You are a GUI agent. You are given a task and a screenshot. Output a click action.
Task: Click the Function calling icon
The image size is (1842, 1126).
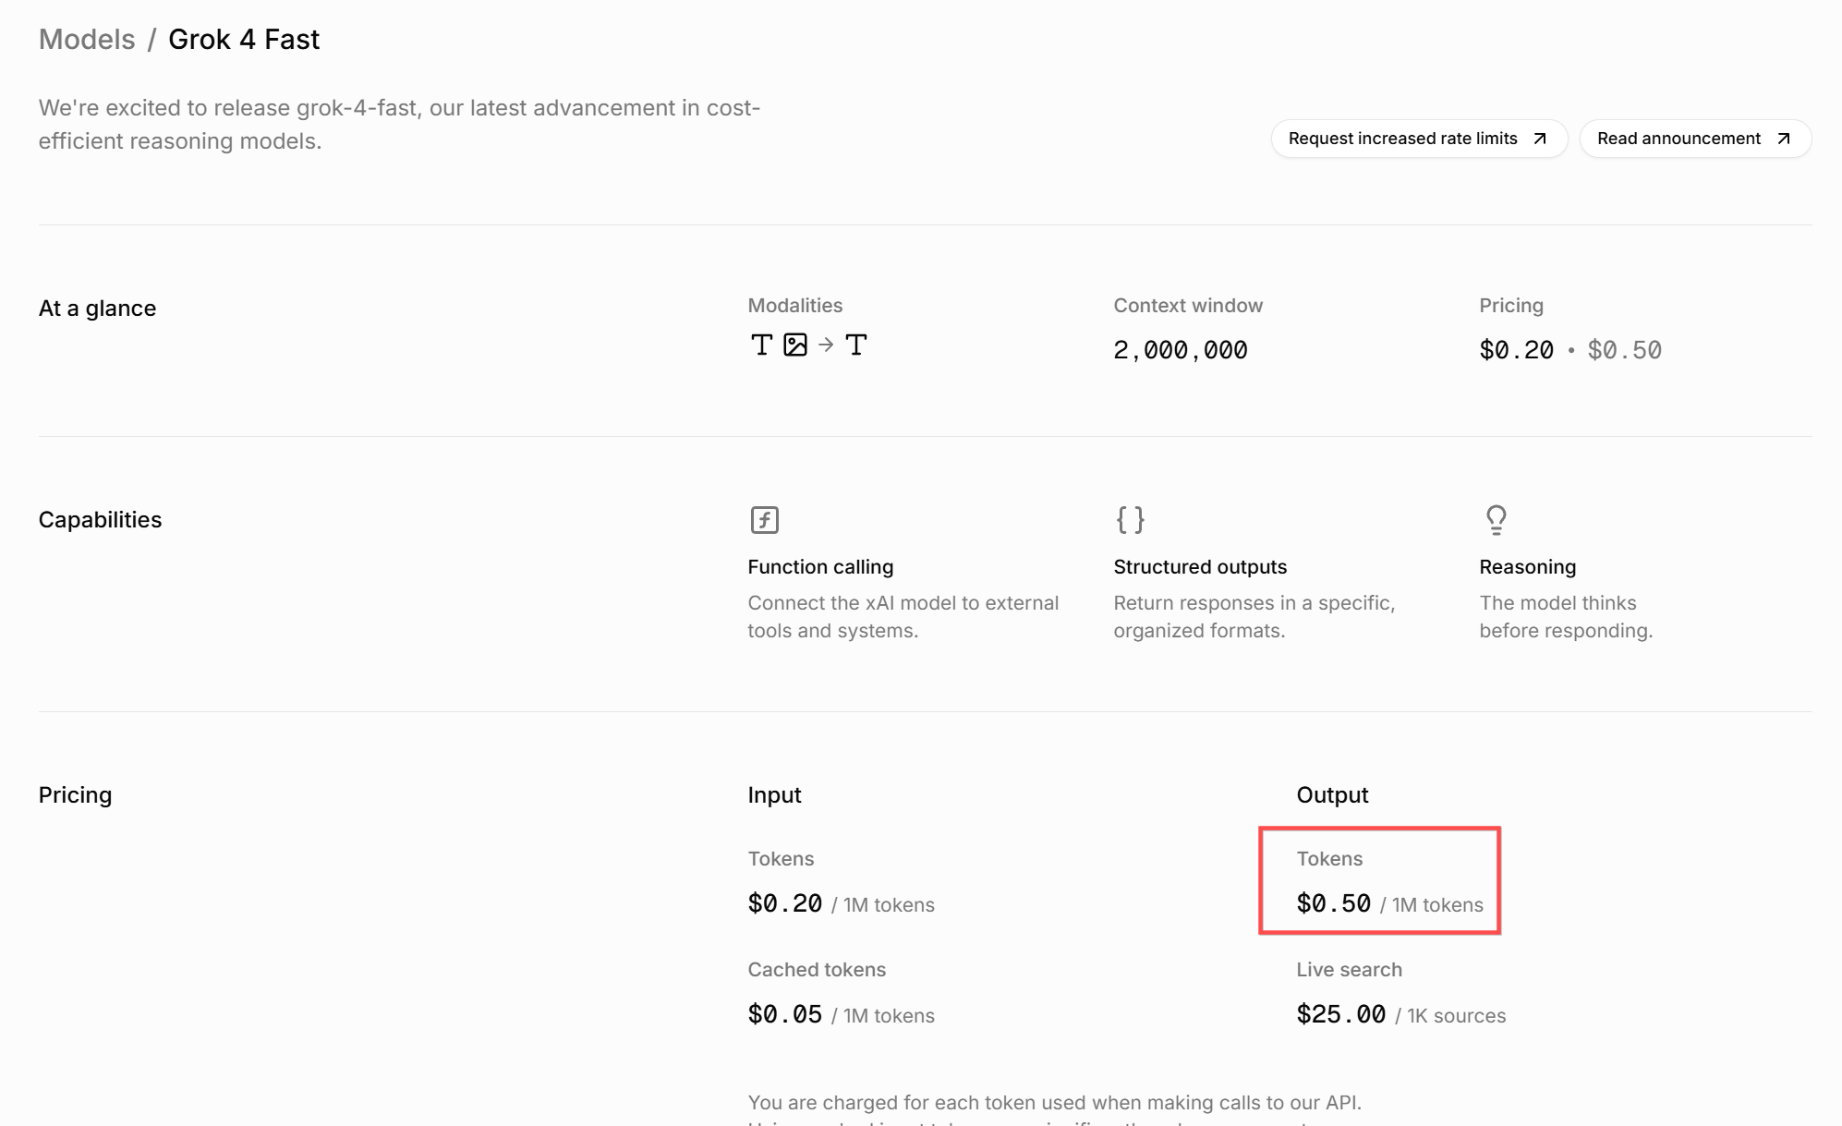764,520
